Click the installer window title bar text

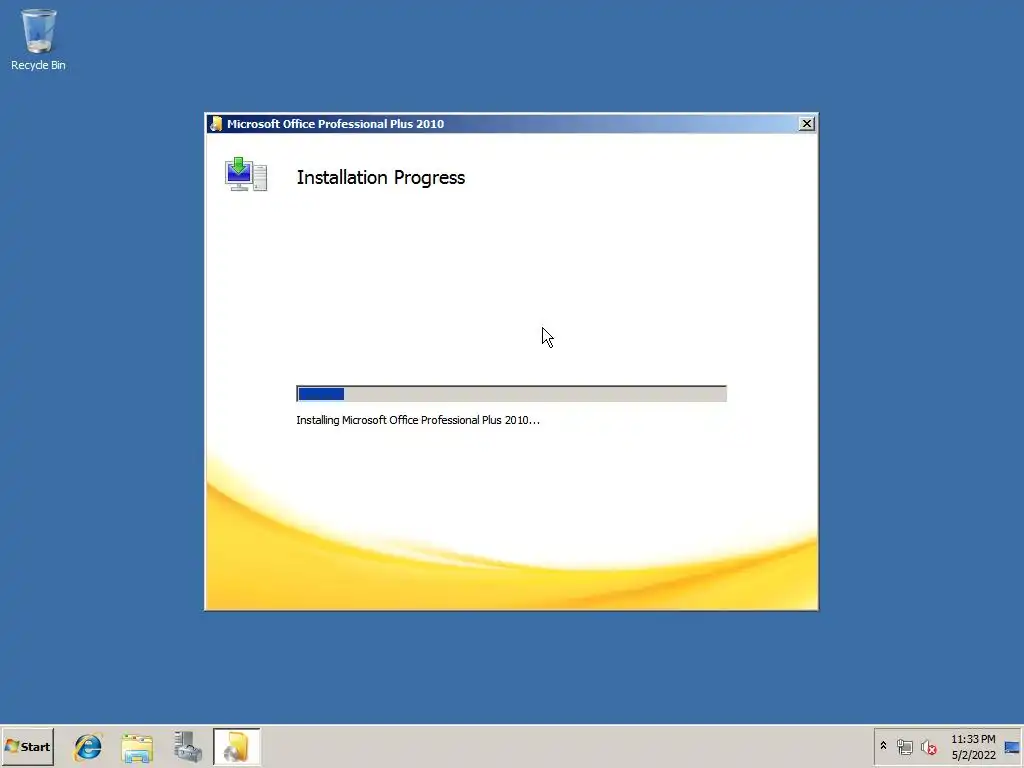coord(335,124)
